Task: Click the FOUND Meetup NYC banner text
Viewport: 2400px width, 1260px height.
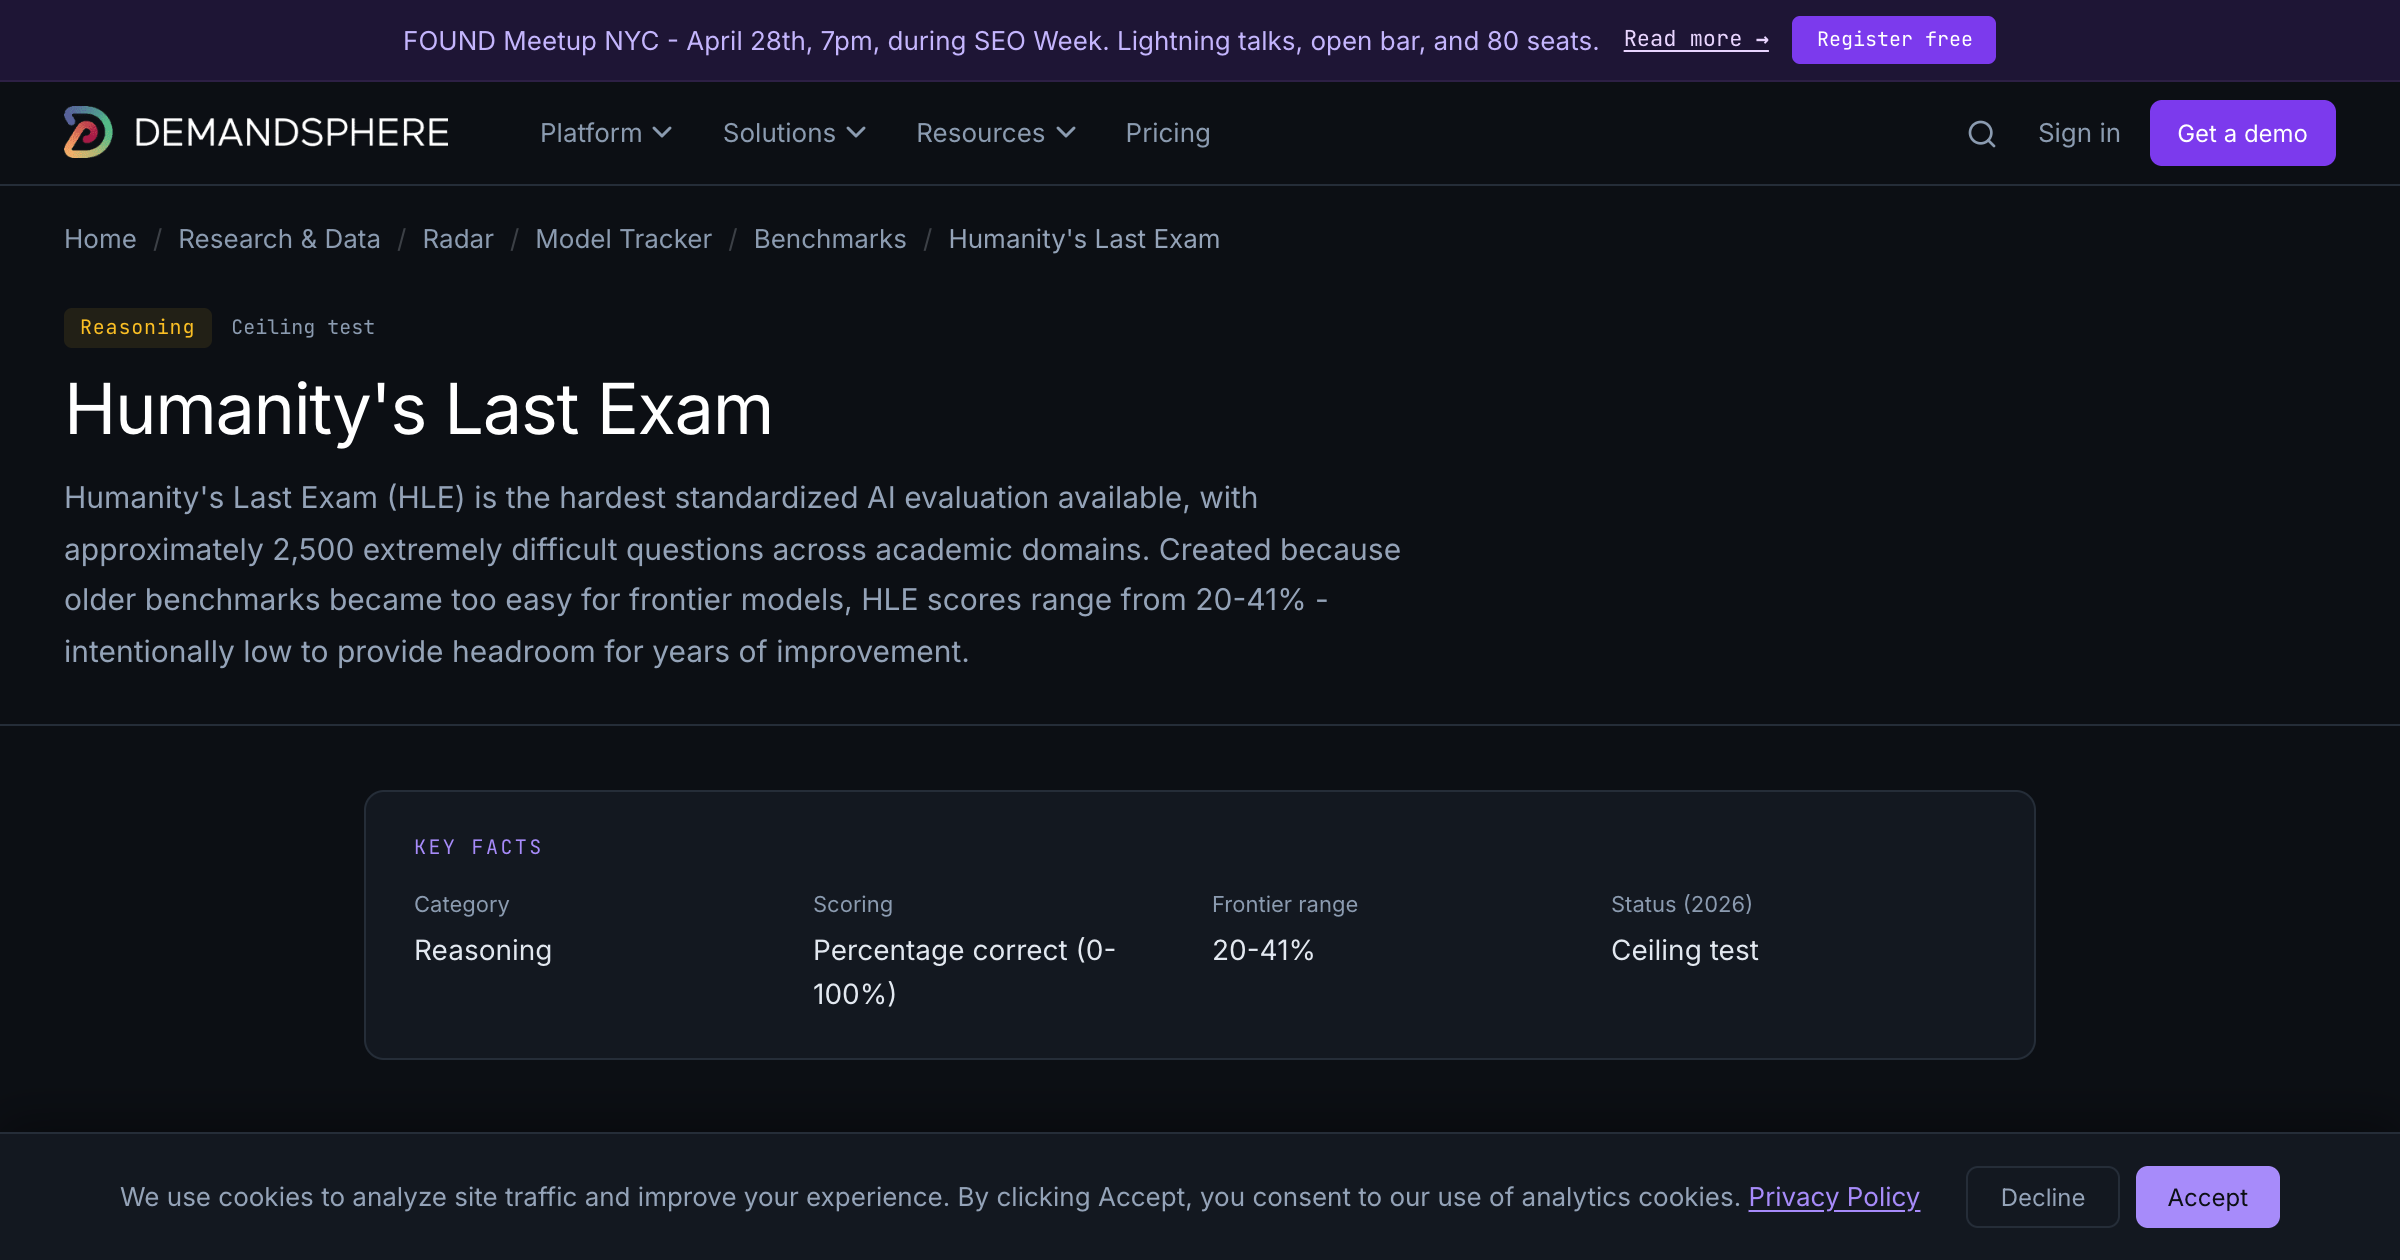Action: (x=1001, y=40)
